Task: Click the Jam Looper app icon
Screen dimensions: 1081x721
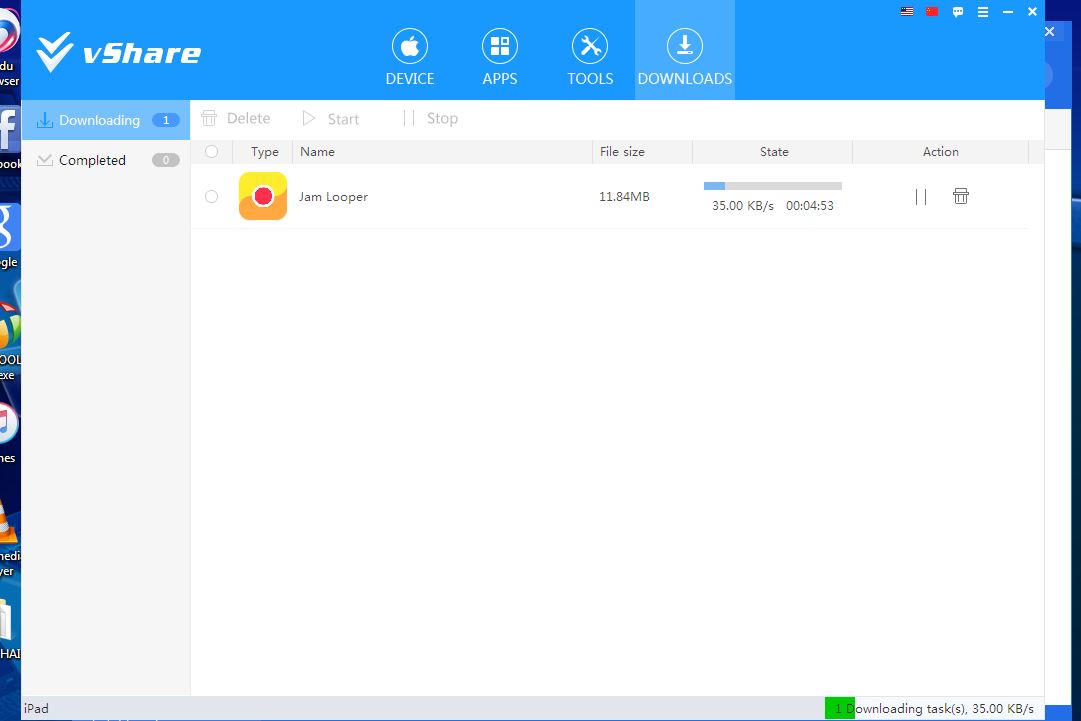Action: tap(263, 196)
